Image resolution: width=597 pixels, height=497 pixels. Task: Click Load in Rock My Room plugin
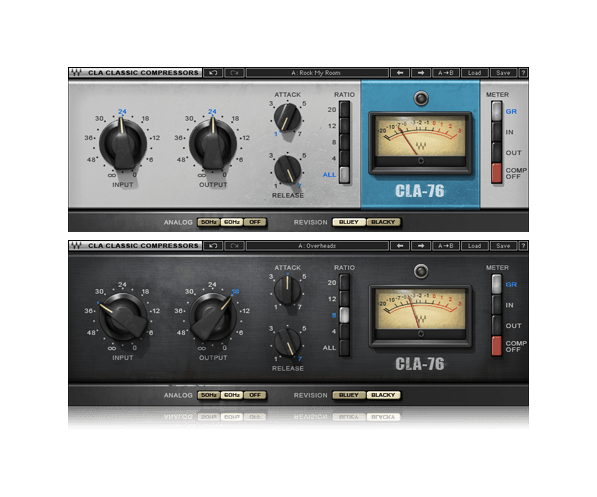[474, 73]
